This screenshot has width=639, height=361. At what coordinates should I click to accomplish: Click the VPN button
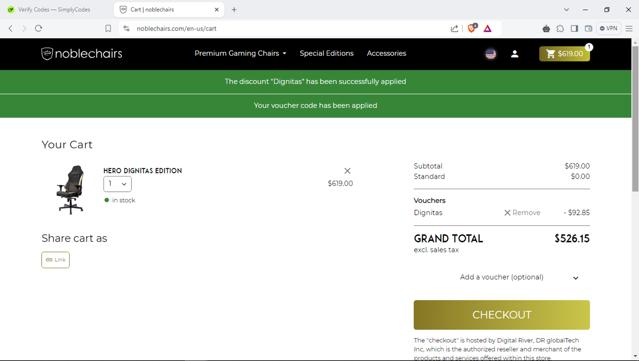coord(608,29)
